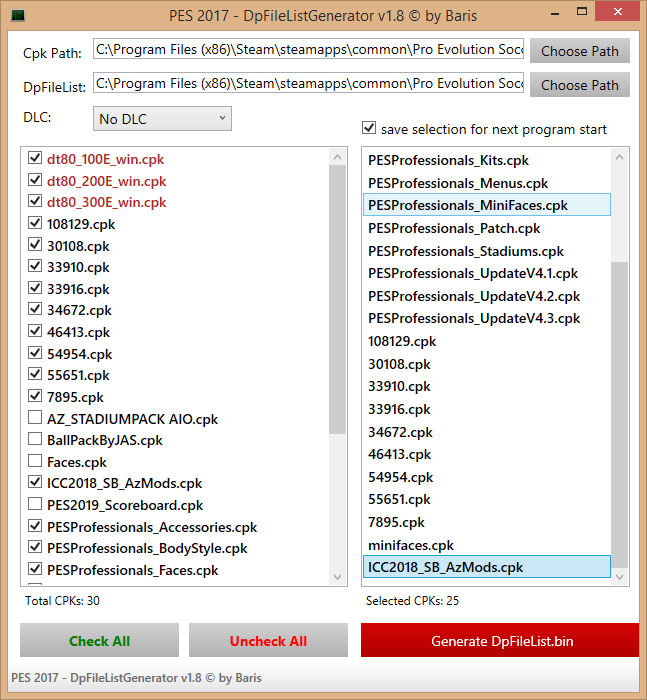The height and width of the screenshot is (700, 647).
Task: Check the BallPackByJAS.cpk box
Action: (x=35, y=439)
